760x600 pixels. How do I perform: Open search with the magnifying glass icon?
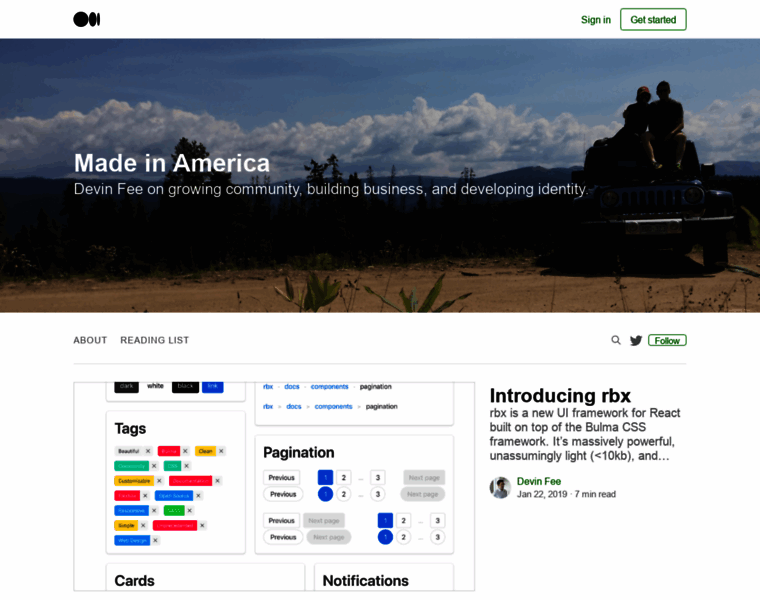(x=616, y=340)
